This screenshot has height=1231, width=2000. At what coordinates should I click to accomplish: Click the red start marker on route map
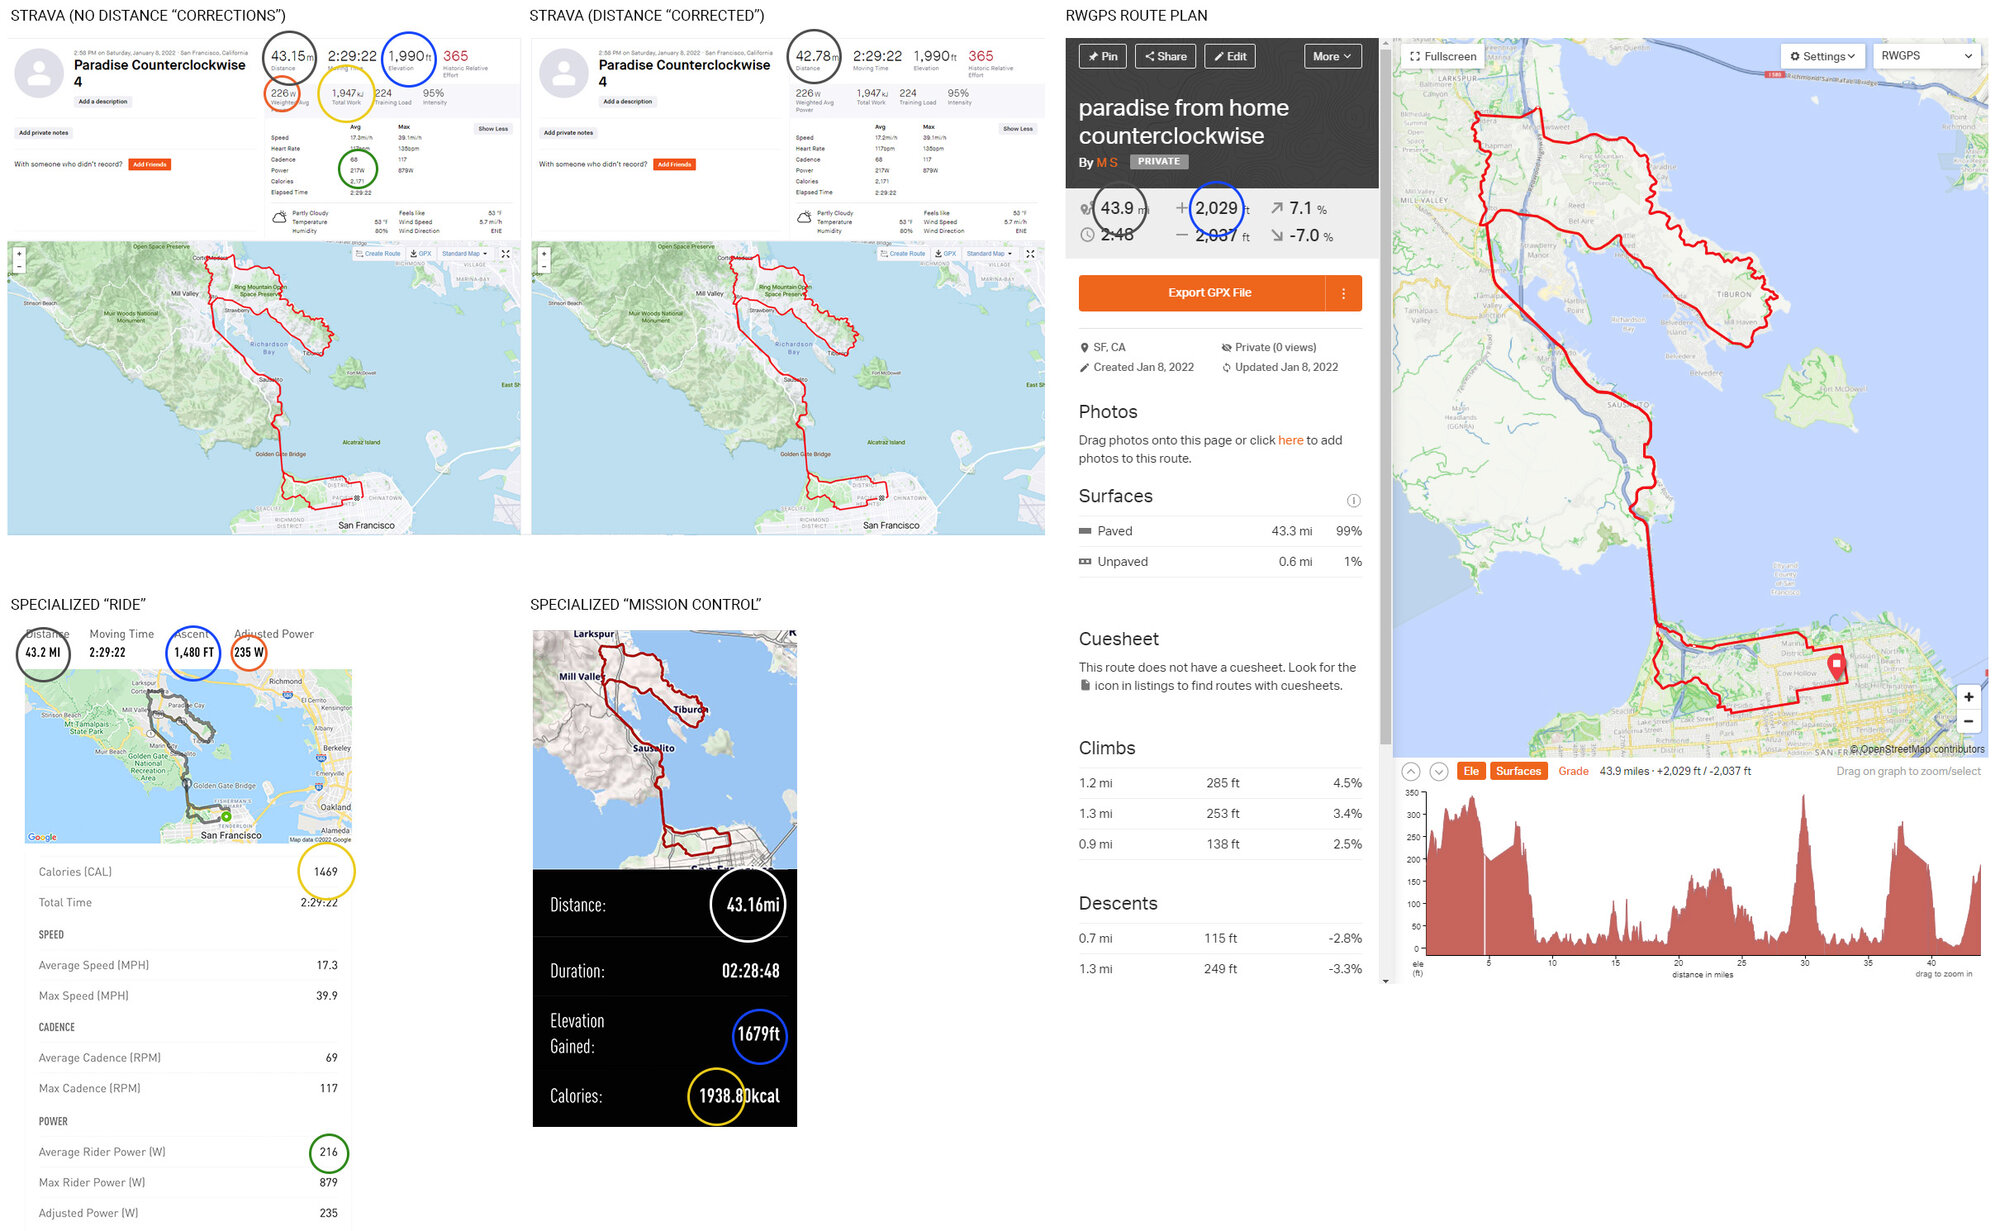coord(1836,666)
